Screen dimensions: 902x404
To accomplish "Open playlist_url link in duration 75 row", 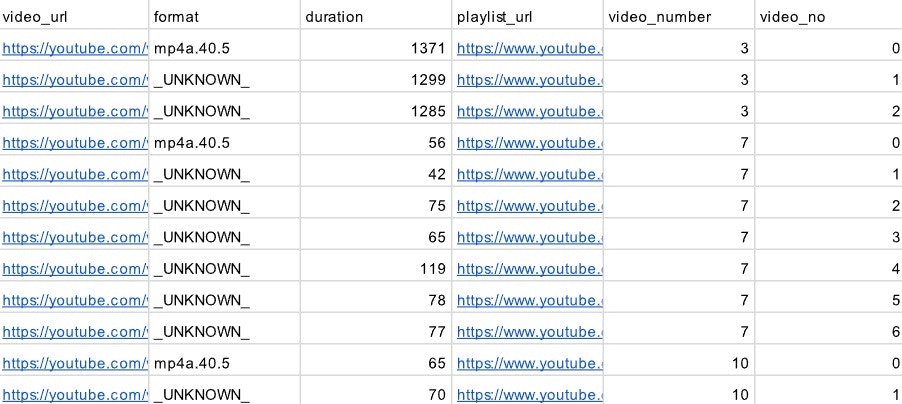I will [x=529, y=206].
